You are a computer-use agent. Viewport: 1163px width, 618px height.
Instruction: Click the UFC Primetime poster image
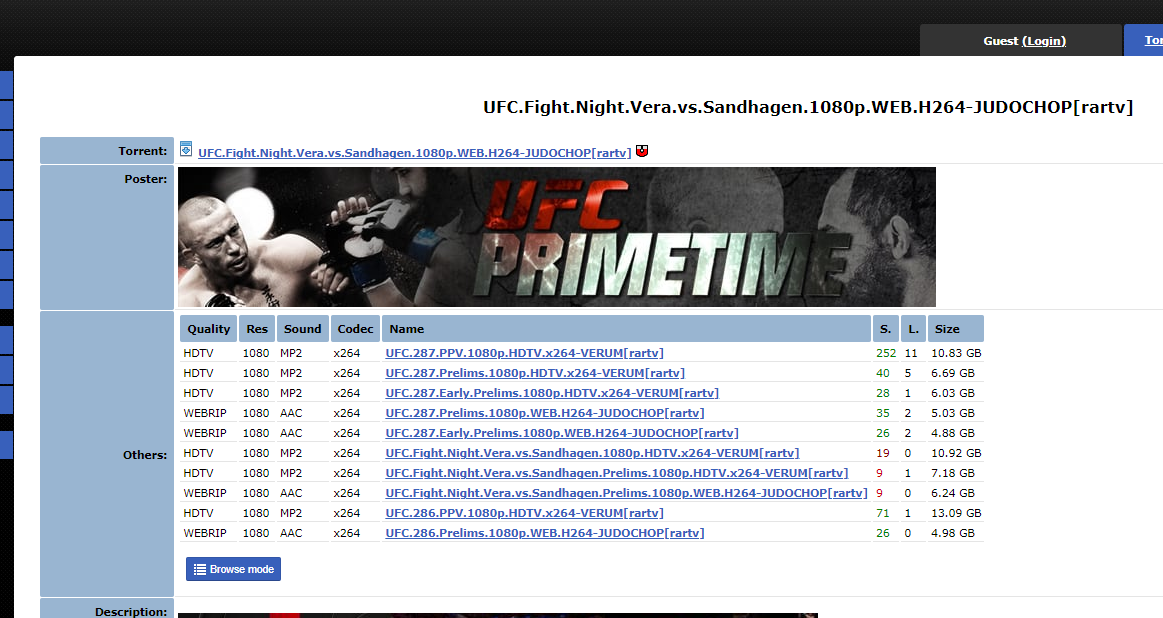pyautogui.click(x=557, y=237)
